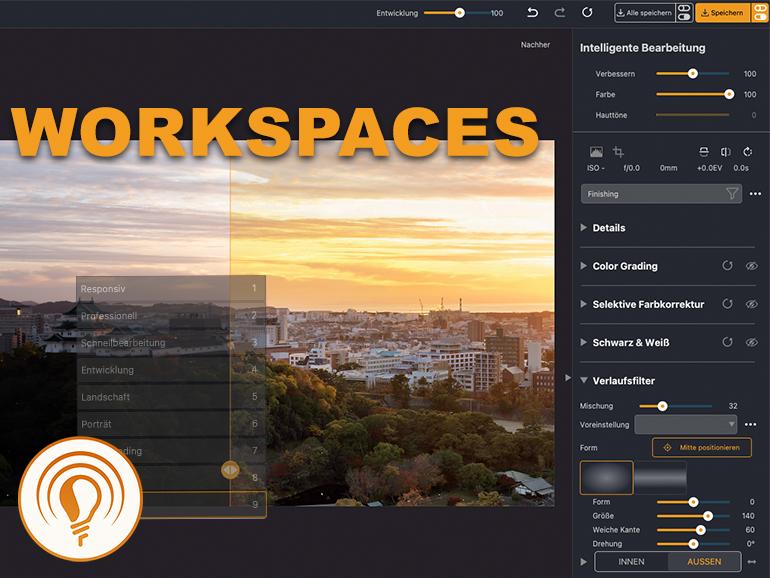Screen dimensions: 770x578
Task: Toggle visibility of Selektive Farbkorrektur
Action: click(x=751, y=304)
